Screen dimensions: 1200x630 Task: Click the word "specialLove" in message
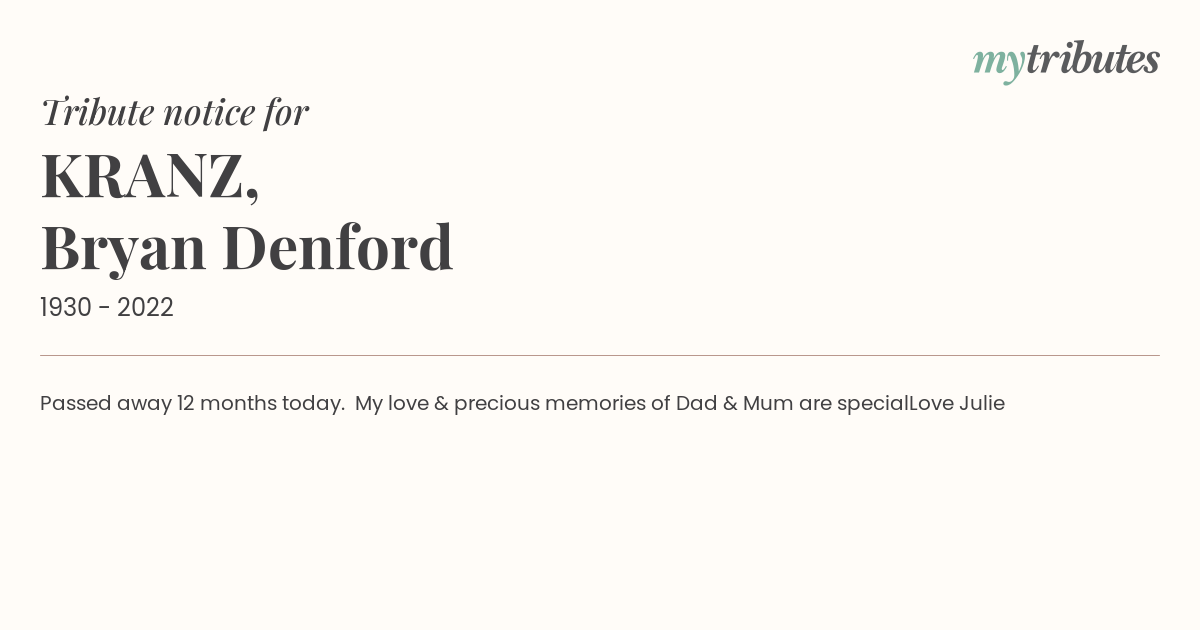(x=895, y=404)
